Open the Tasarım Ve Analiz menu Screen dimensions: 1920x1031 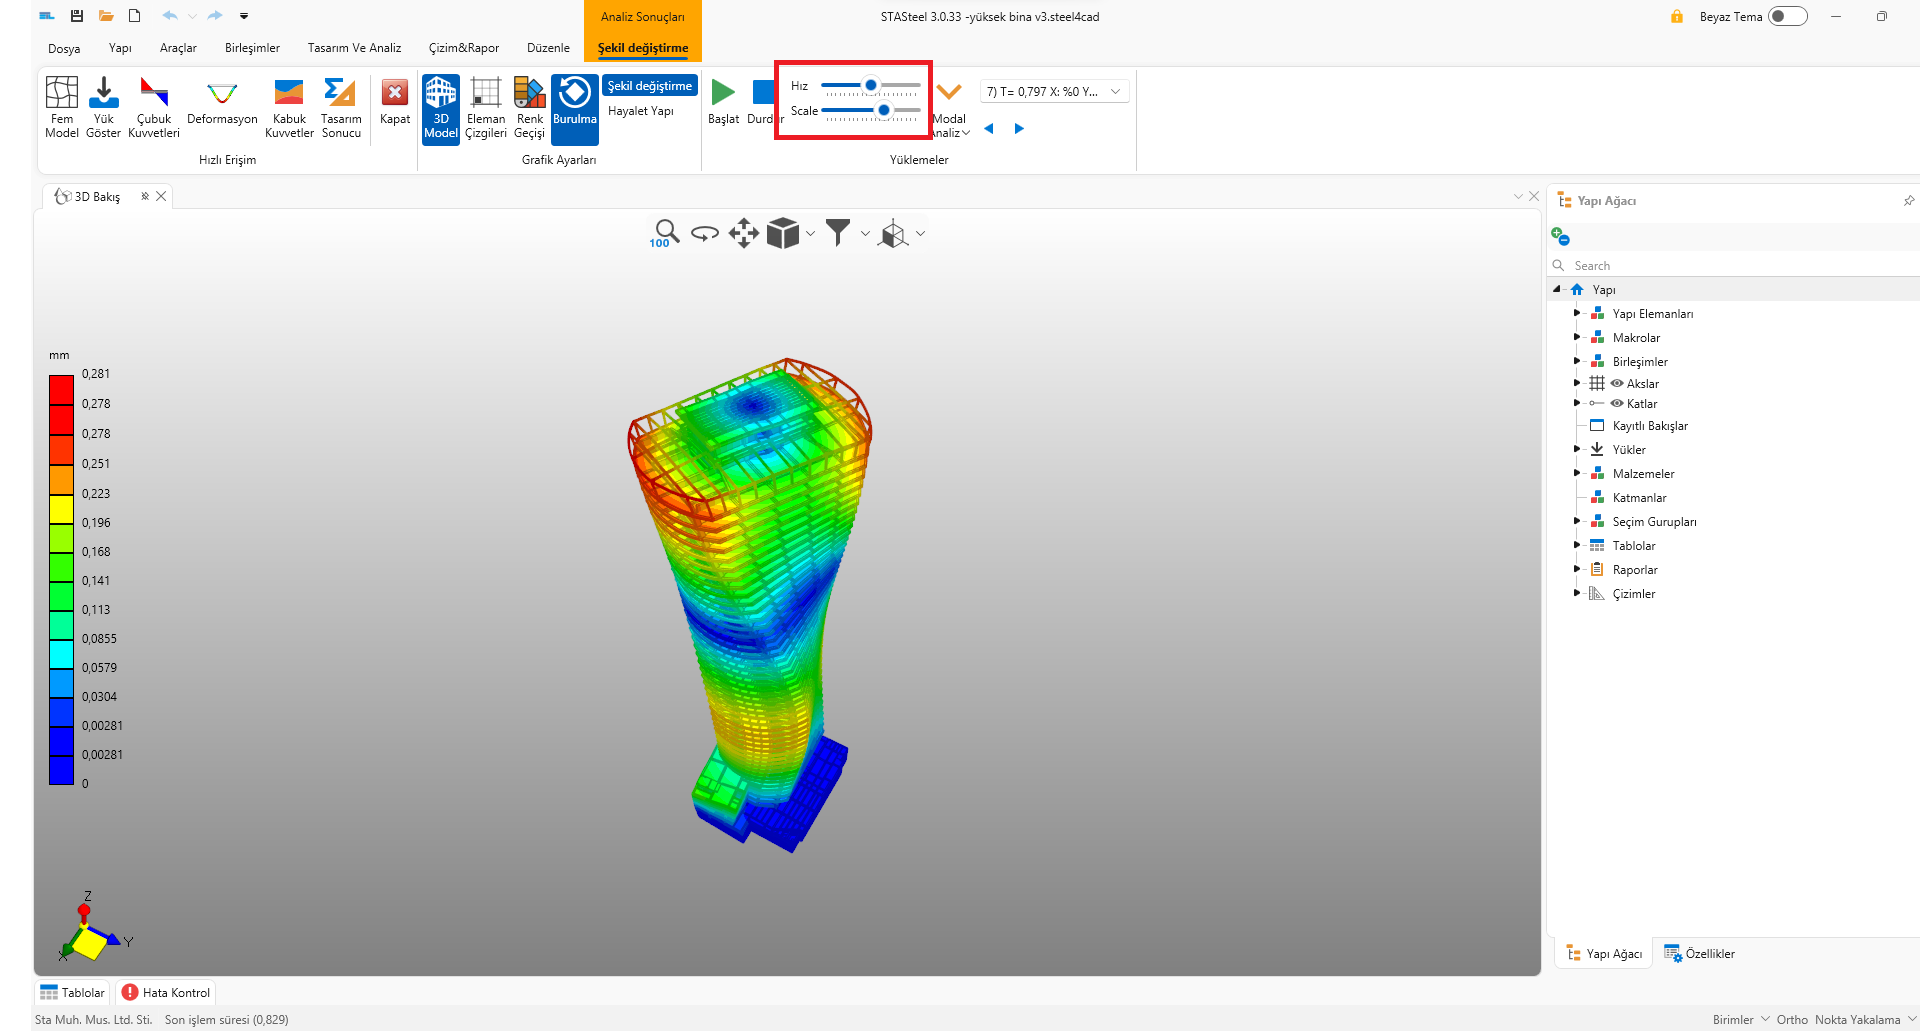click(x=354, y=48)
